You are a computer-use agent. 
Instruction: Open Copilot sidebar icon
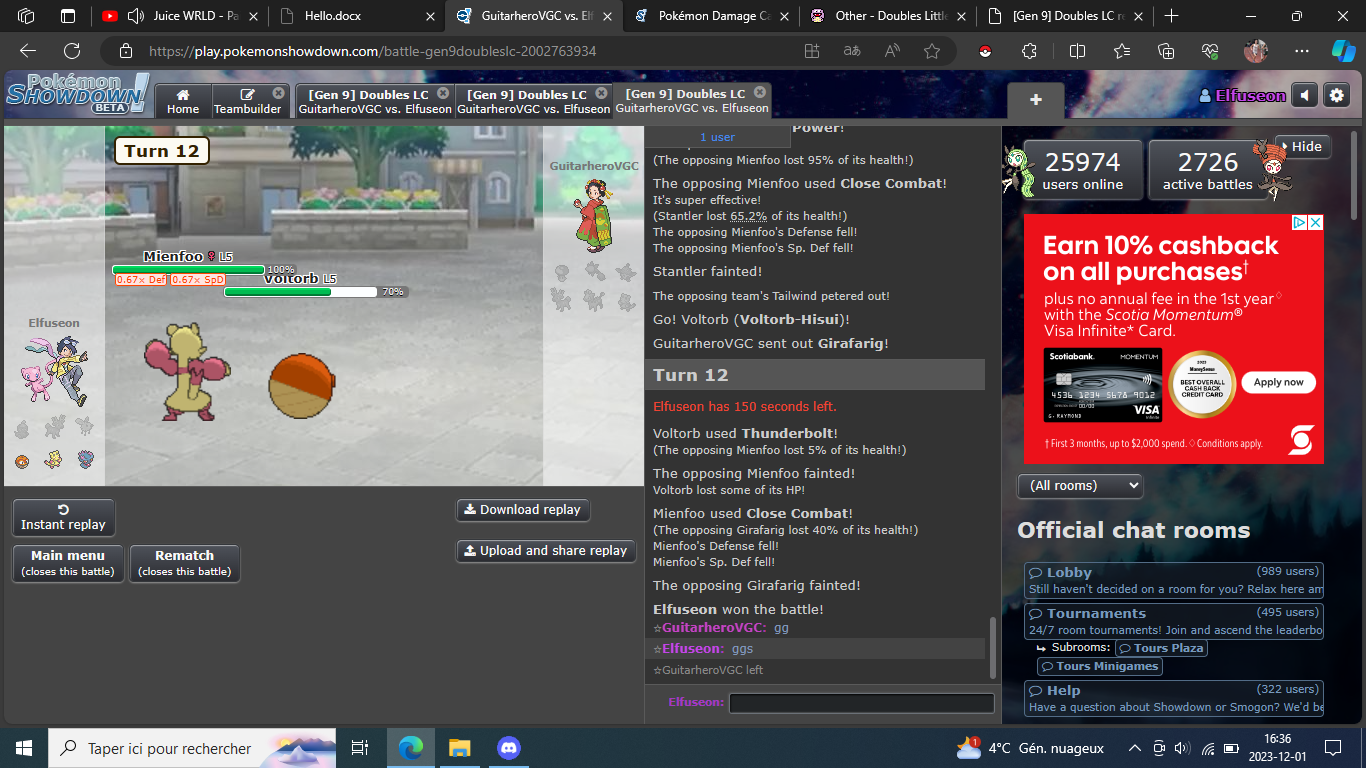point(1343,51)
